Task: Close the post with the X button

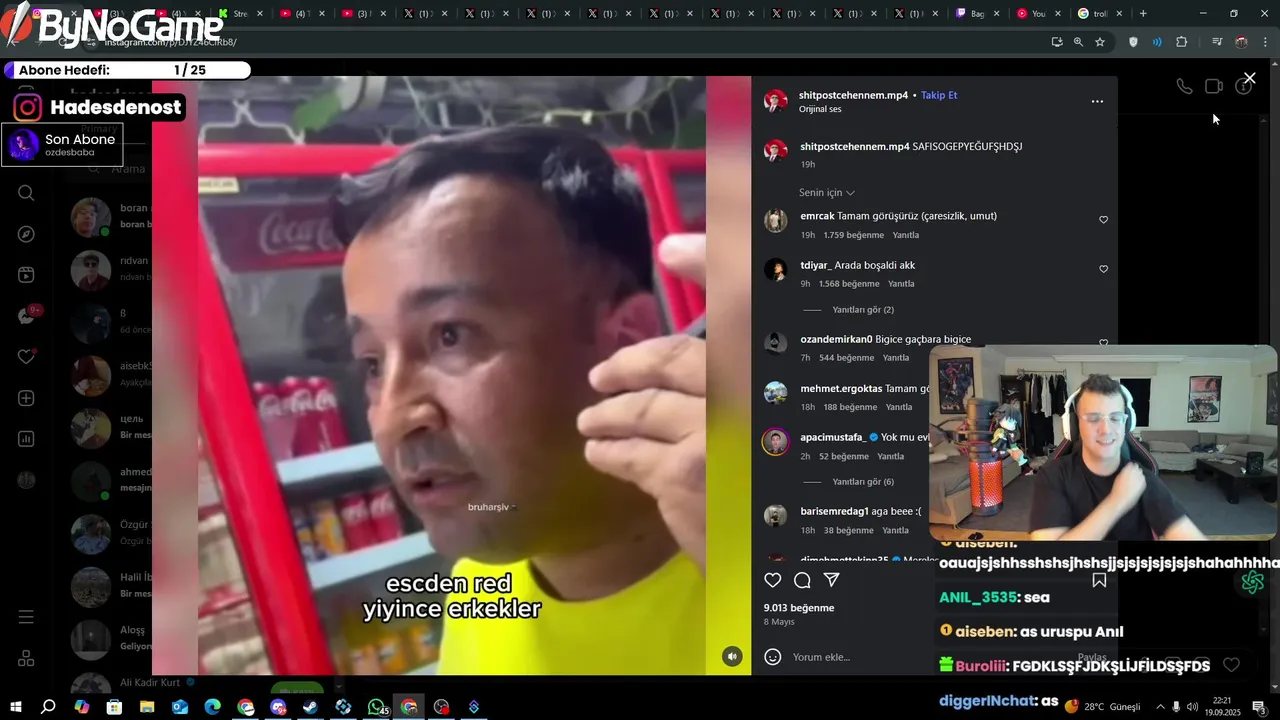Action: pos(1249,78)
